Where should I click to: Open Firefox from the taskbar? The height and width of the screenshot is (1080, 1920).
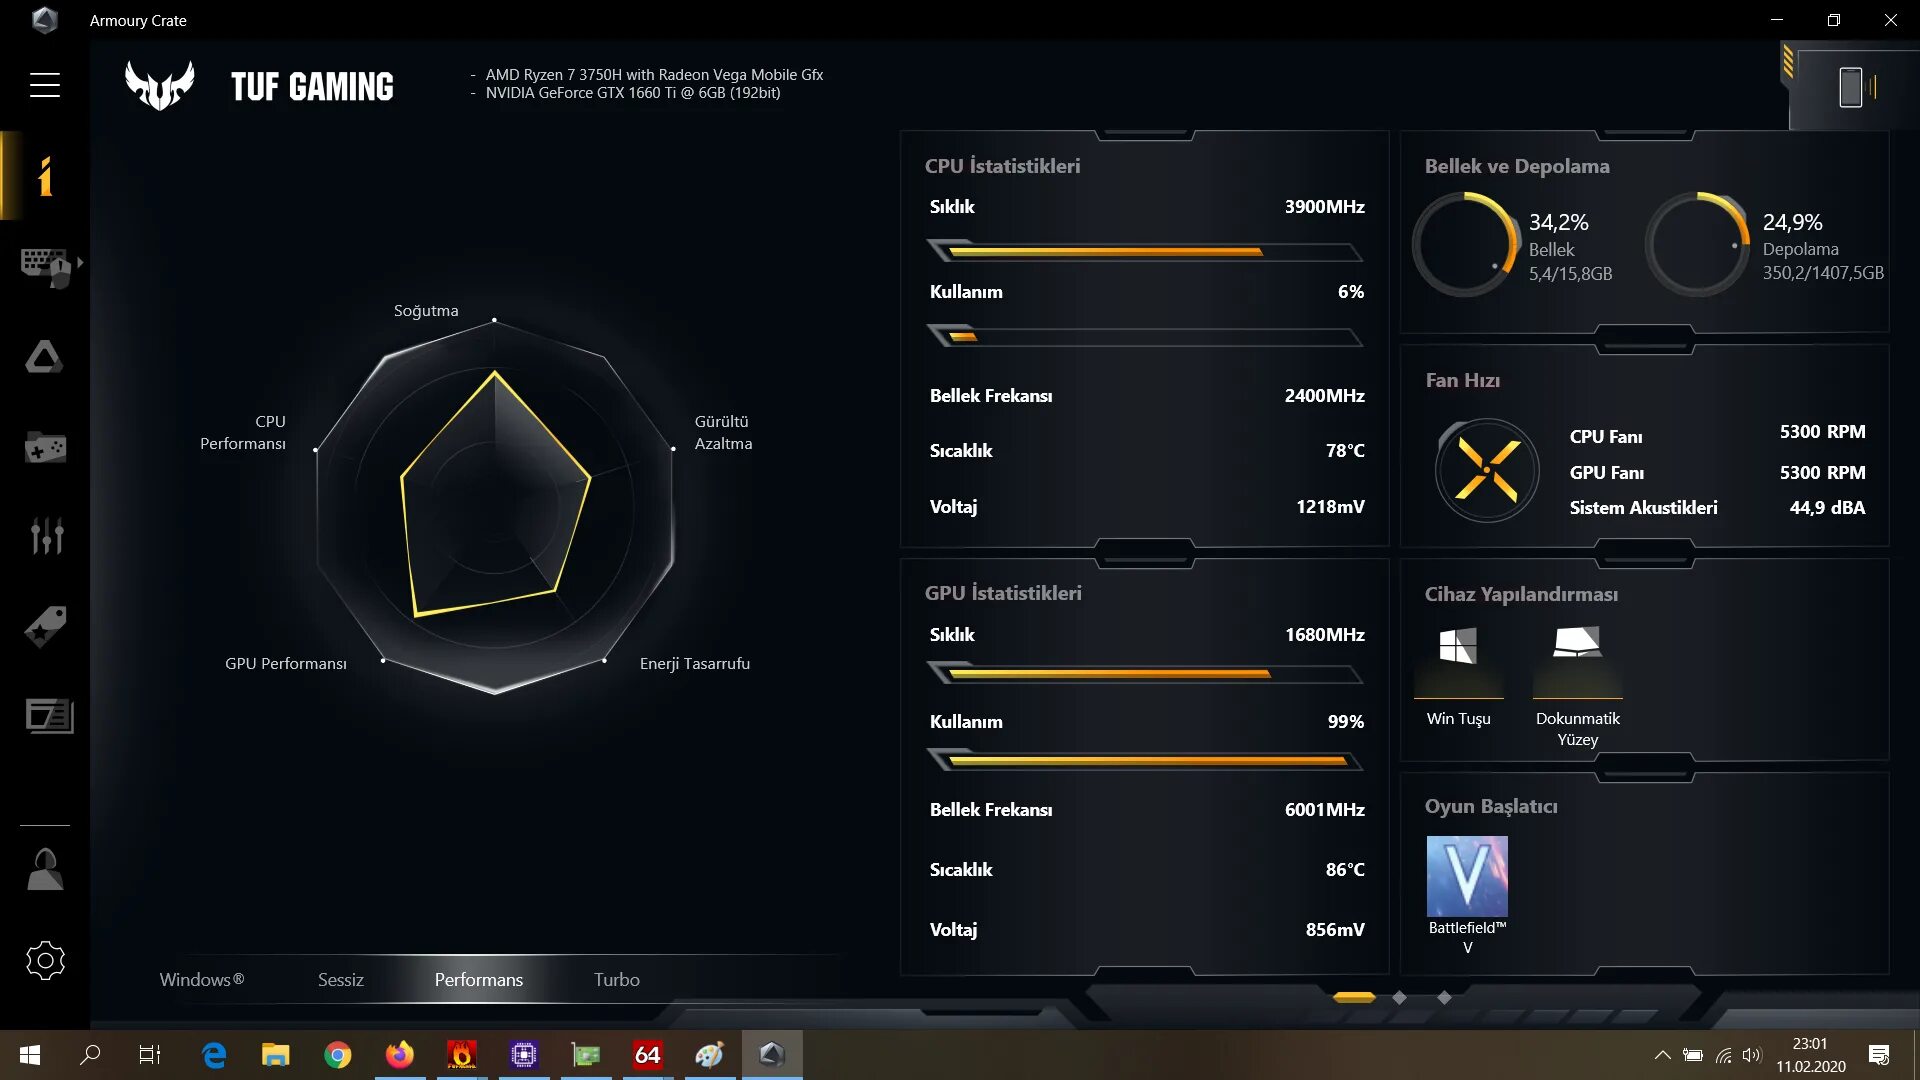pos(400,1055)
